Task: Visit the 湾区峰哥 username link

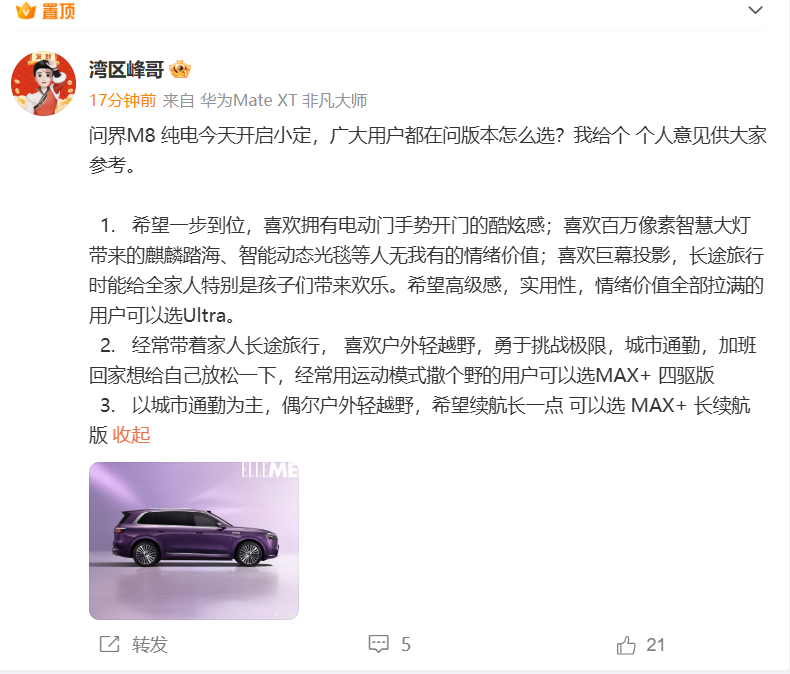Action: pyautogui.click(x=126, y=70)
